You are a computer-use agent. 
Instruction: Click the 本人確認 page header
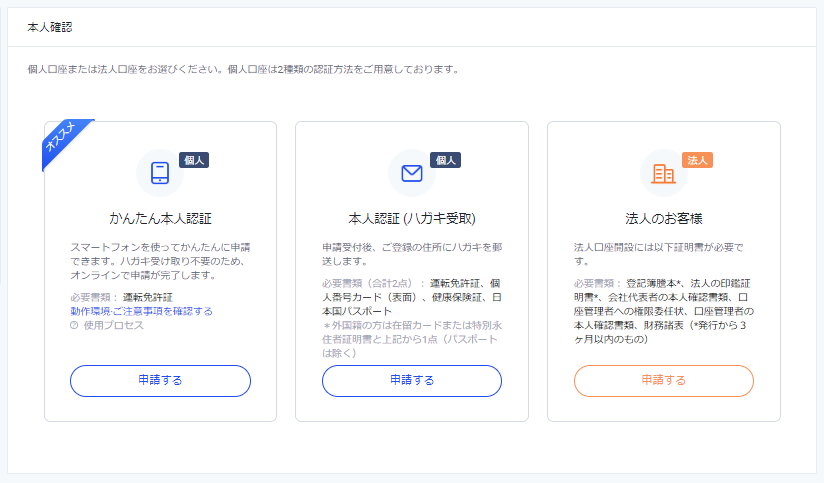(x=50, y=26)
